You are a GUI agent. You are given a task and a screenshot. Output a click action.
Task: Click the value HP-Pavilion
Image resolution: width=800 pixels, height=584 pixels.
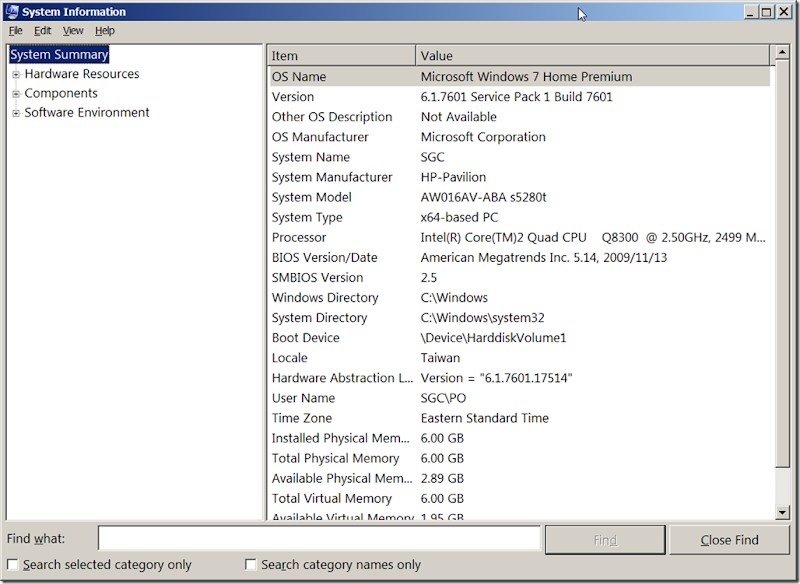tap(453, 177)
